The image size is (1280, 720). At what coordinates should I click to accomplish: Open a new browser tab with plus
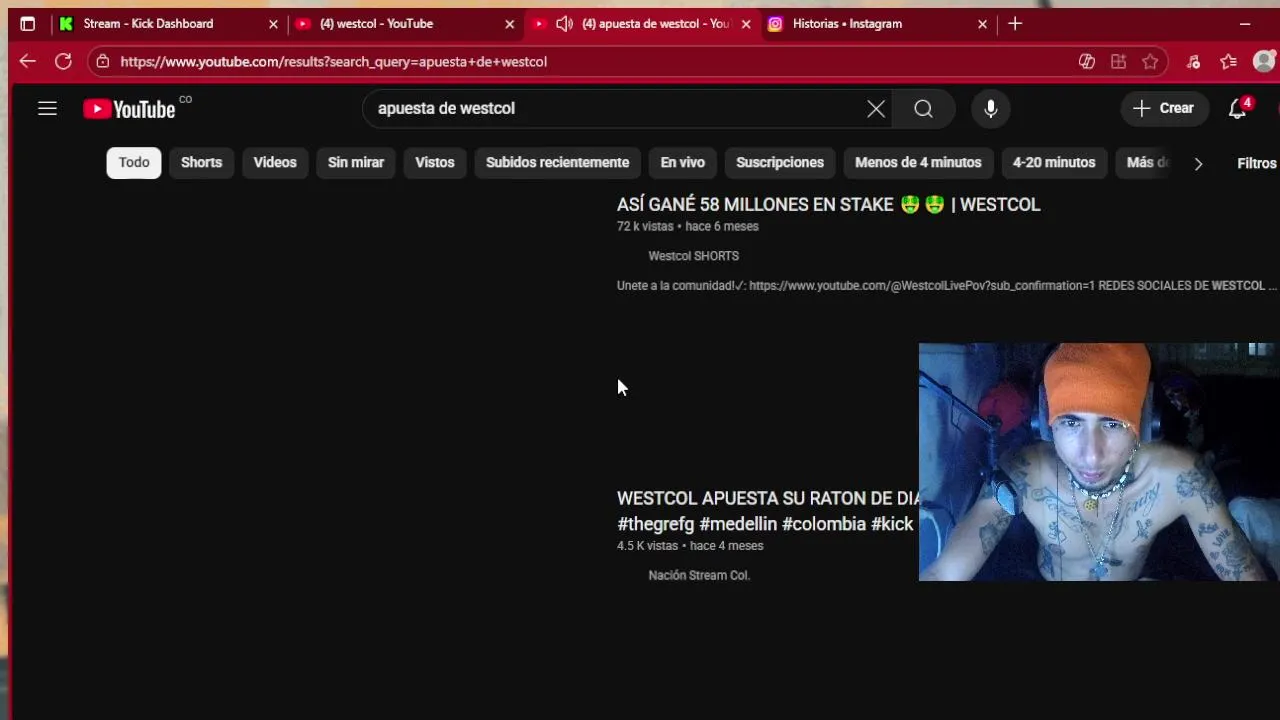tap(1015, 24)
